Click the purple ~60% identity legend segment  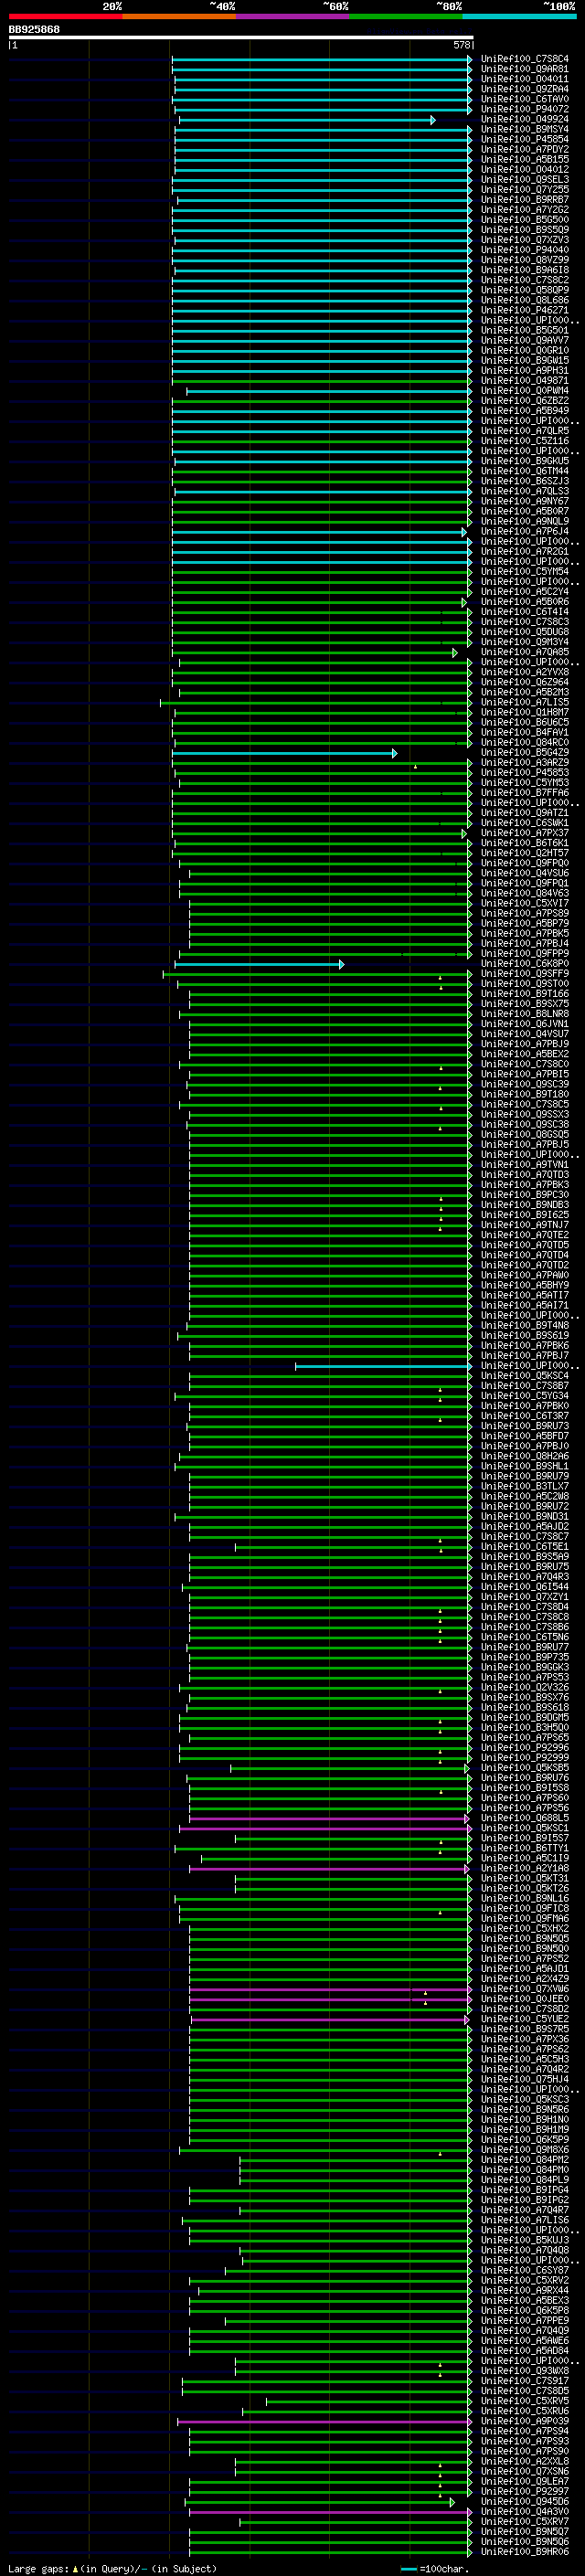[293, 16]
